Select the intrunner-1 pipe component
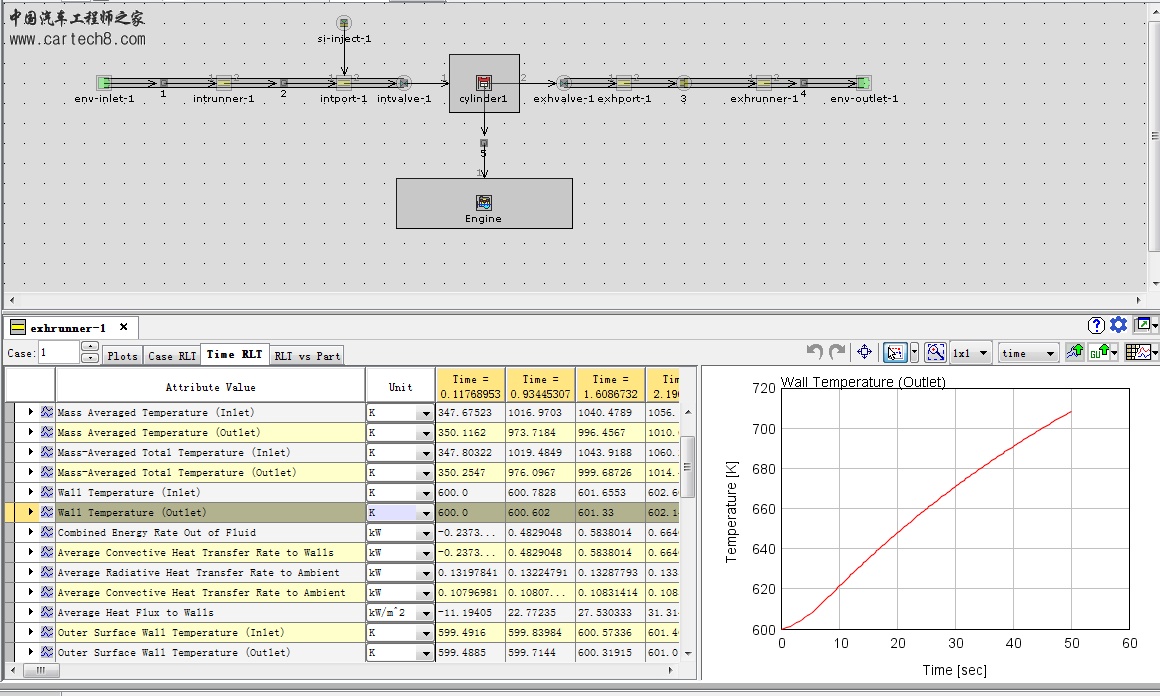The width and height of the screenshot is (1160, 696). point(223,83)
